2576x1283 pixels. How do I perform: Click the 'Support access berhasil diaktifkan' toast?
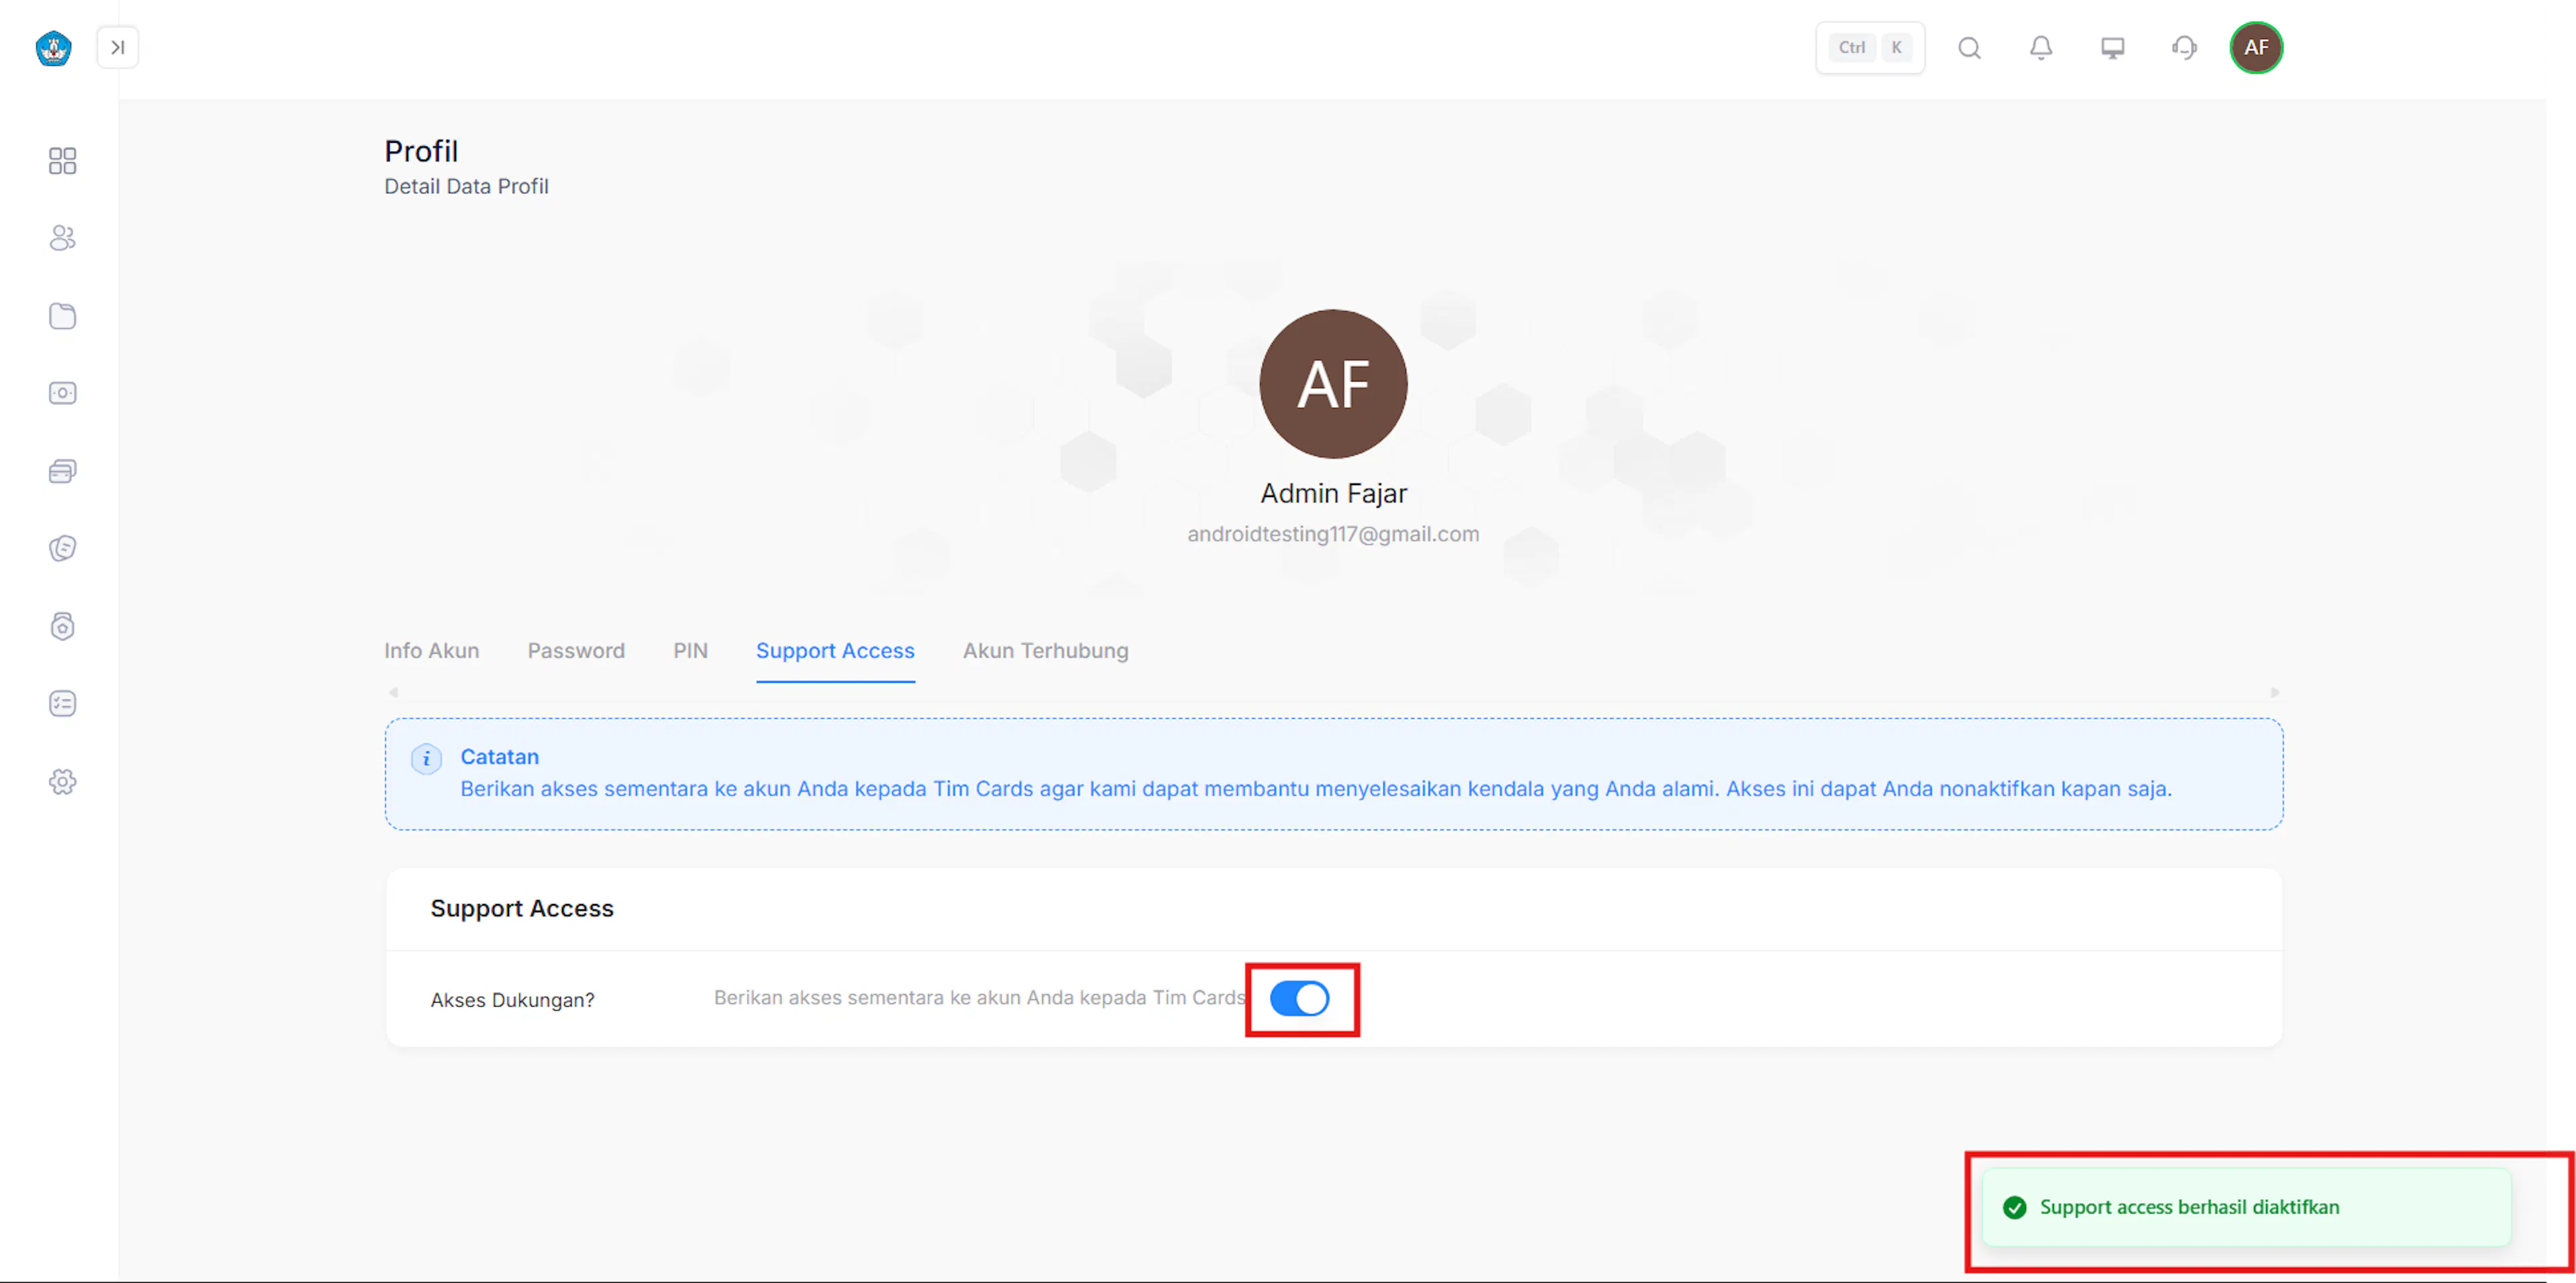tap(2246, 1207)
